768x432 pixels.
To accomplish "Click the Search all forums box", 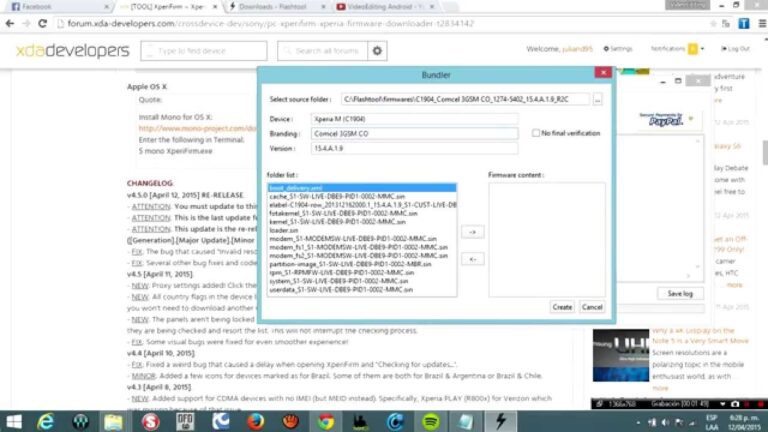I will click(323, 50).
